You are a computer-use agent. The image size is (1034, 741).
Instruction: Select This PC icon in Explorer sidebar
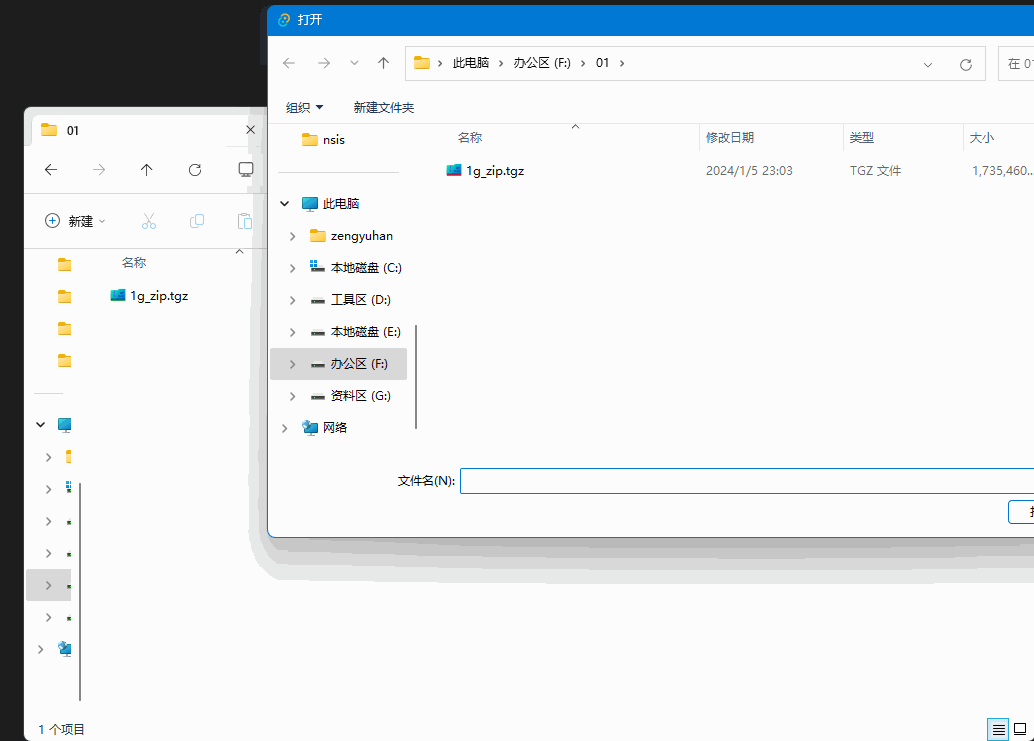click(x=64, y=425)
